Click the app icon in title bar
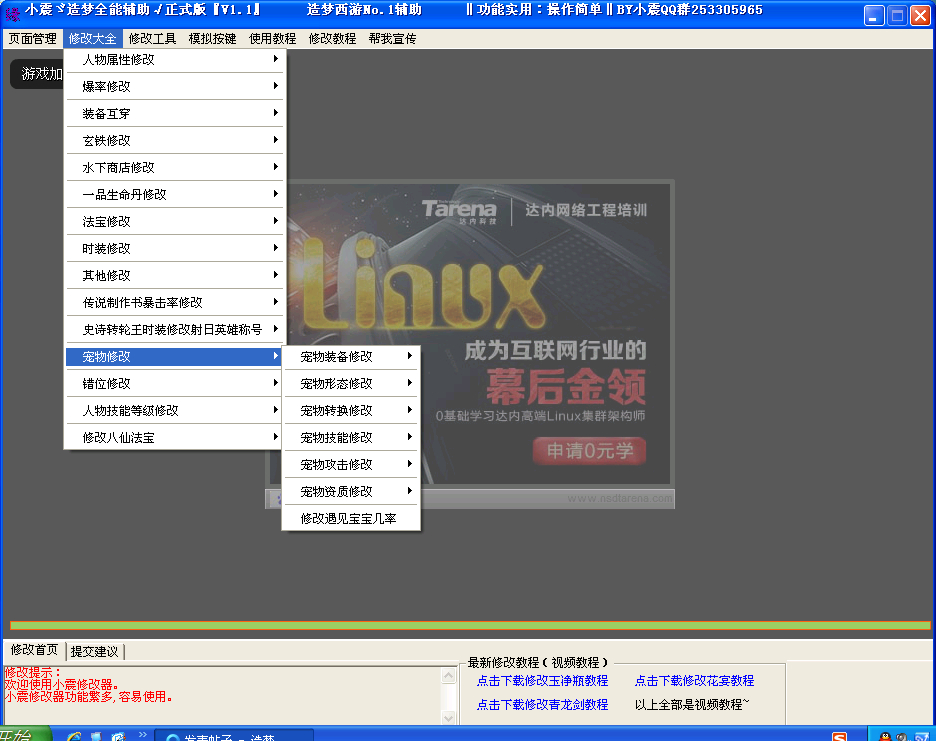The height and width of the screenshot is (741, 936). click(12, 13)
